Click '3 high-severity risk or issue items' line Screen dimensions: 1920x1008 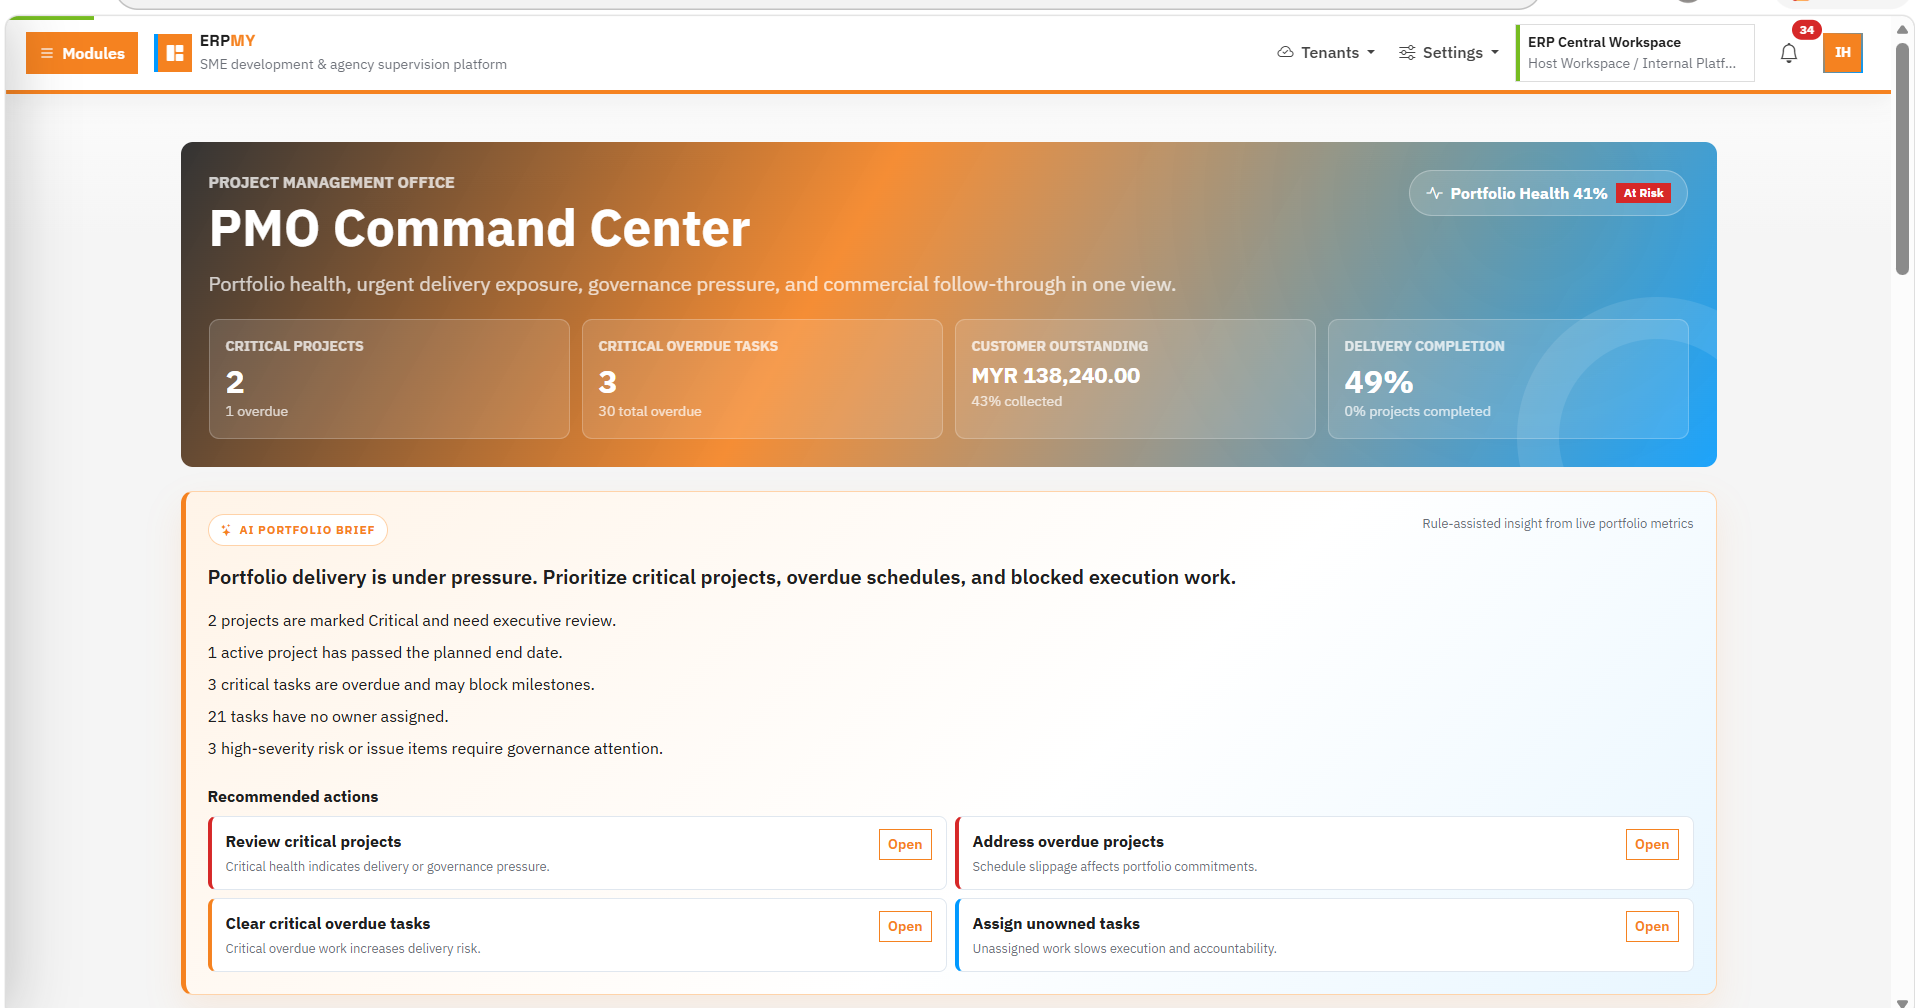[x=435, y=748]
